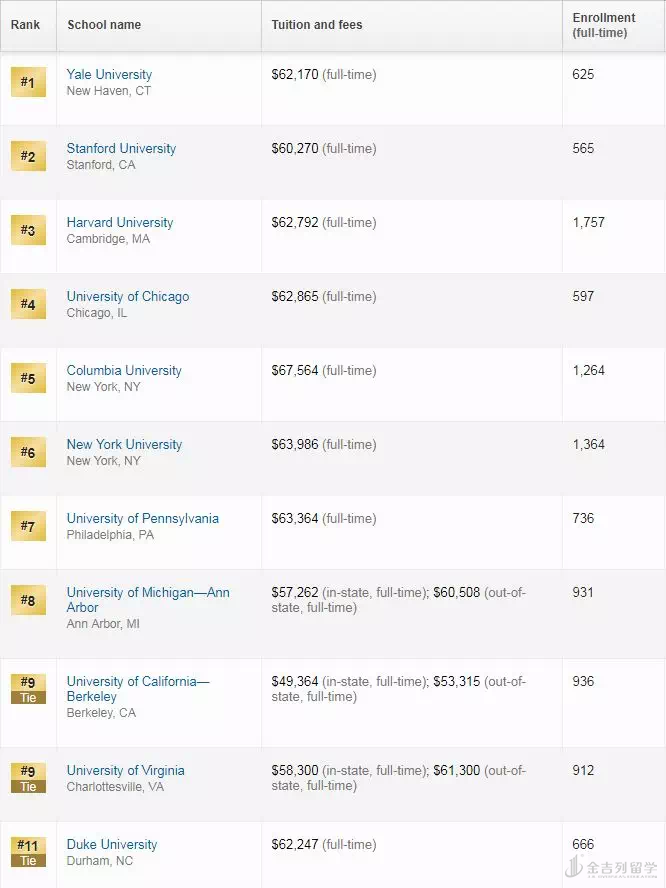Click the #7 gold rank badge
This screenshot has width=666, height=888.
28,526
